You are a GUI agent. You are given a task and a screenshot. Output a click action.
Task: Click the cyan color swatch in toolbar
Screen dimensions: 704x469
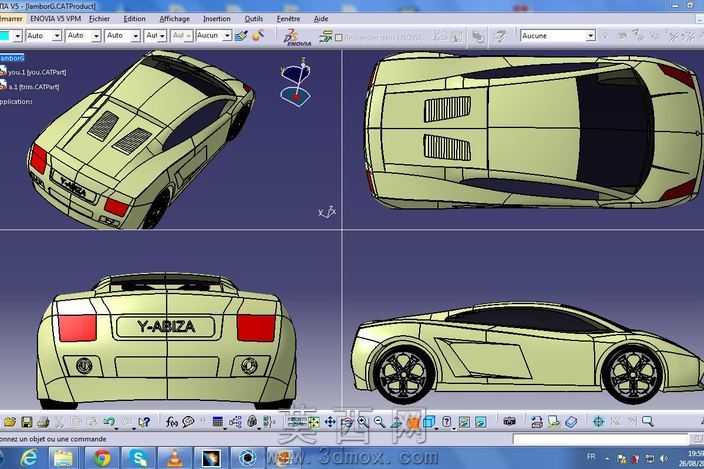[5, 36]
